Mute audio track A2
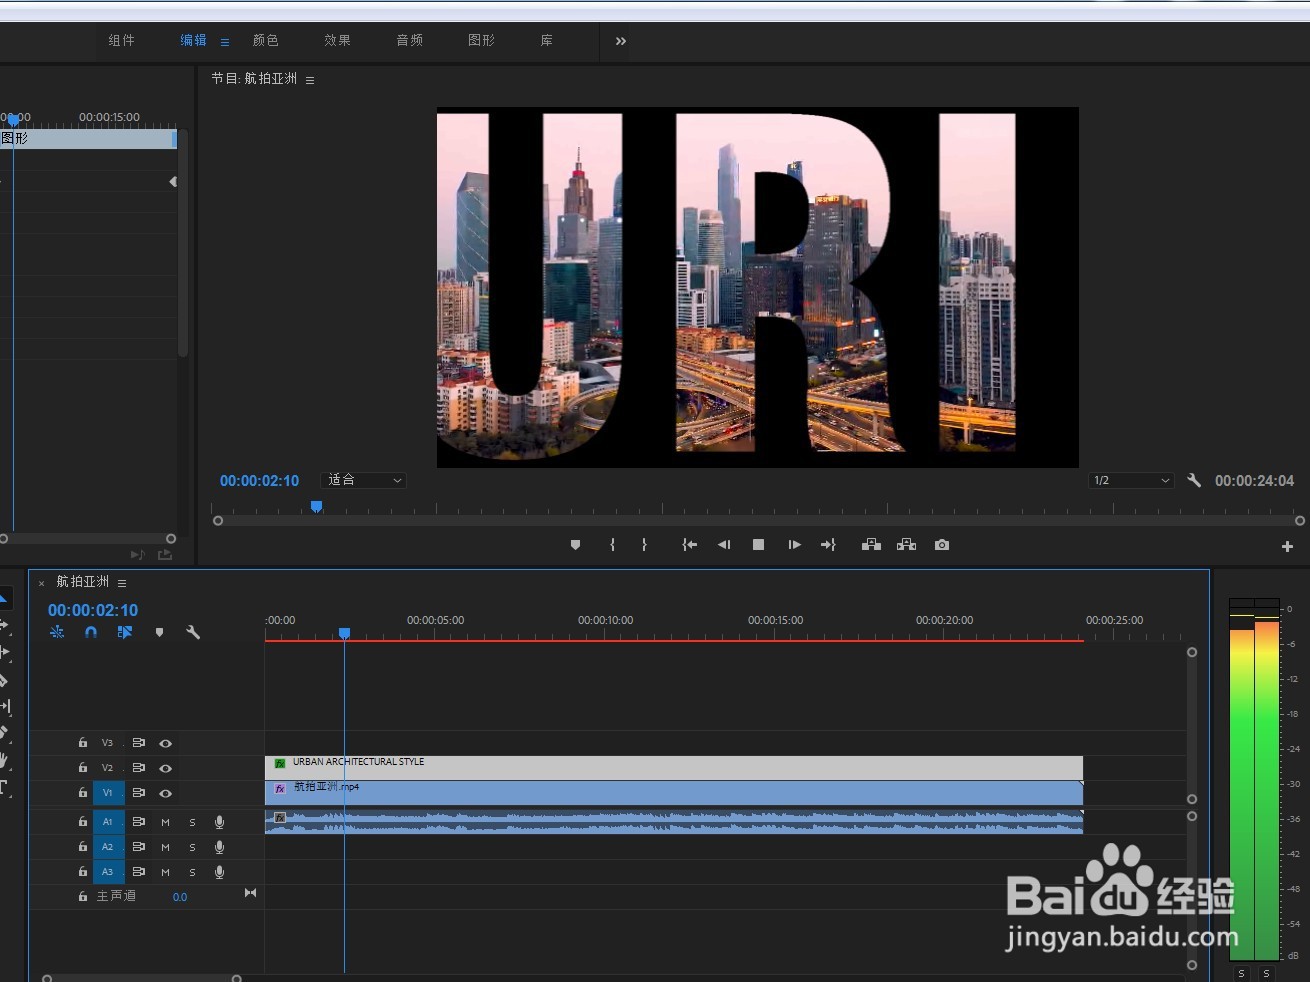 166,847
